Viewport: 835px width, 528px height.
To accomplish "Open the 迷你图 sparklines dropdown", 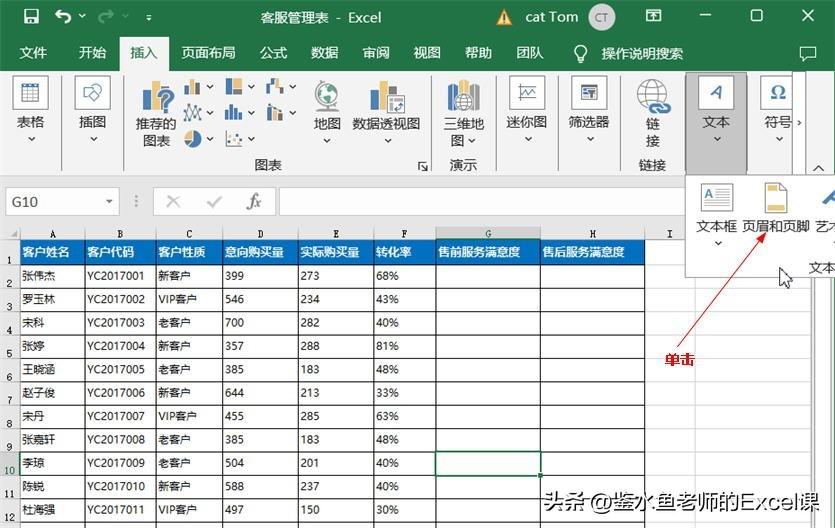I will pyautogui.click(x=527, y=111).
